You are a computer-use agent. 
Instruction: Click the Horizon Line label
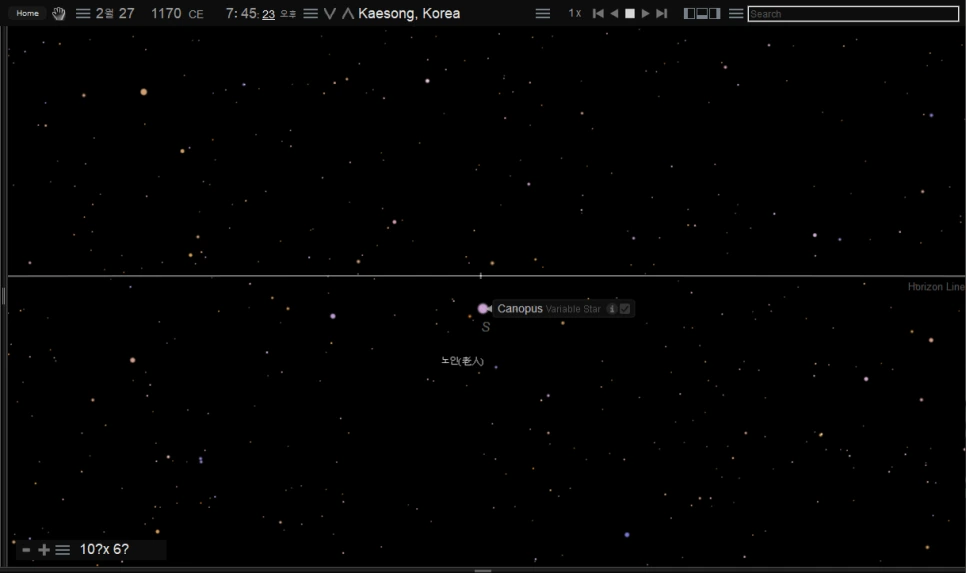coord(936,286)
